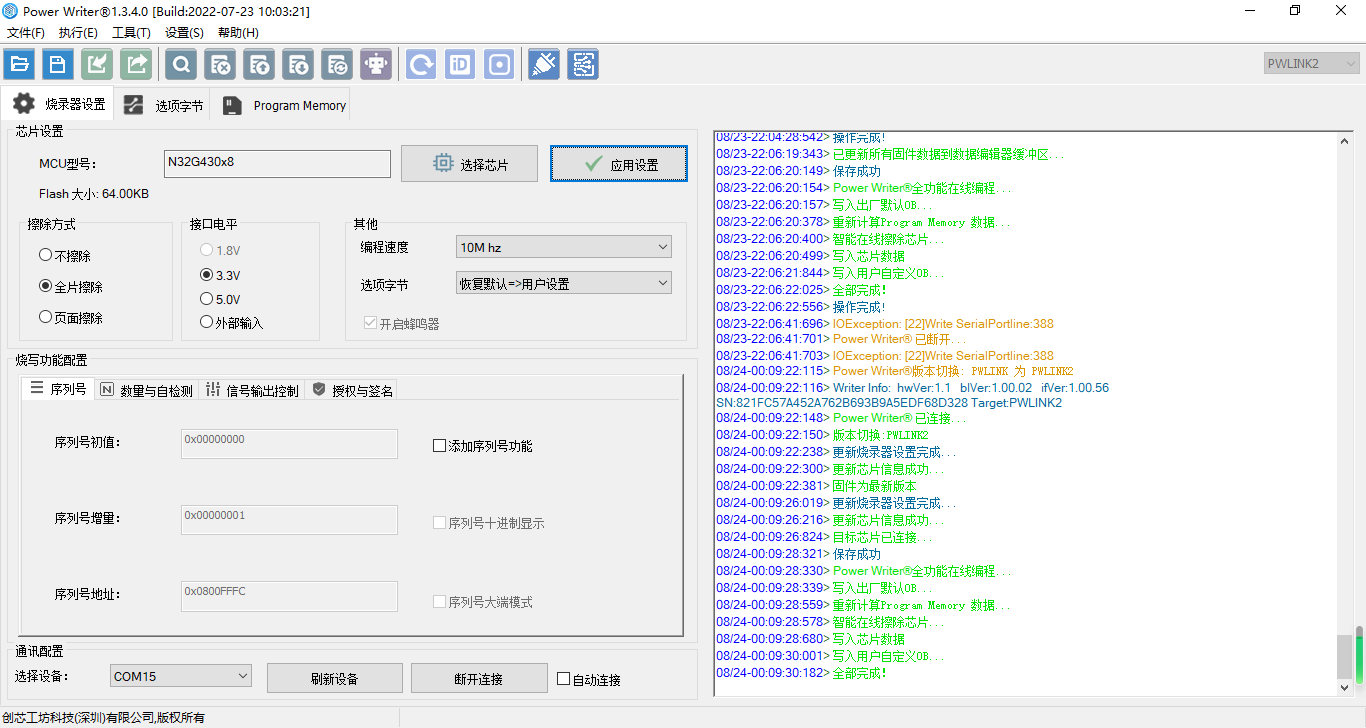
Task: Click the reset target circular-arrow icon
Action: pos(421,65)
